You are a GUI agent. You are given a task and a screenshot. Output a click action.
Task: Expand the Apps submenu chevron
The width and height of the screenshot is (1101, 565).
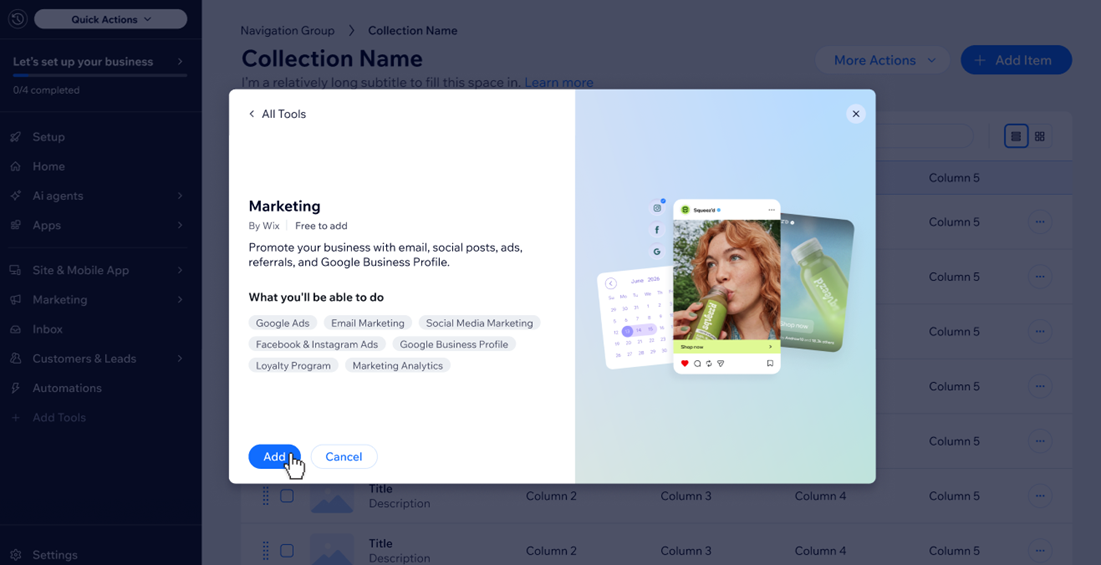[x=180, y=225]
